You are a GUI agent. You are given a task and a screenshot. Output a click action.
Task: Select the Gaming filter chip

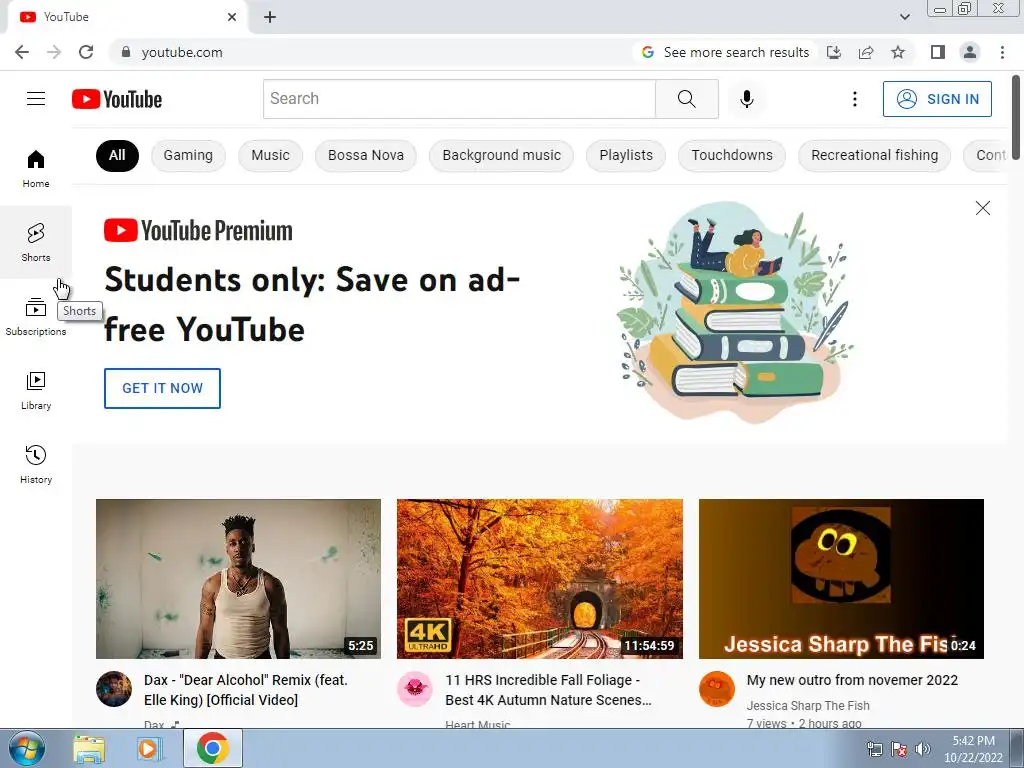188,155
